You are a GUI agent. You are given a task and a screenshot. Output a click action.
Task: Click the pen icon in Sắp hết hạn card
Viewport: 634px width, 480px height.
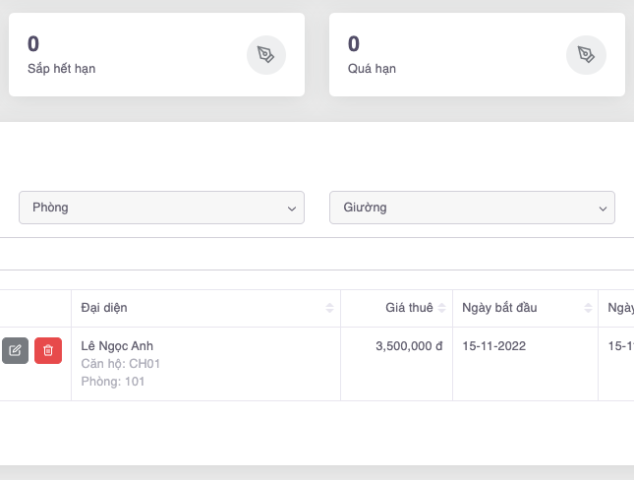(266, 55)
